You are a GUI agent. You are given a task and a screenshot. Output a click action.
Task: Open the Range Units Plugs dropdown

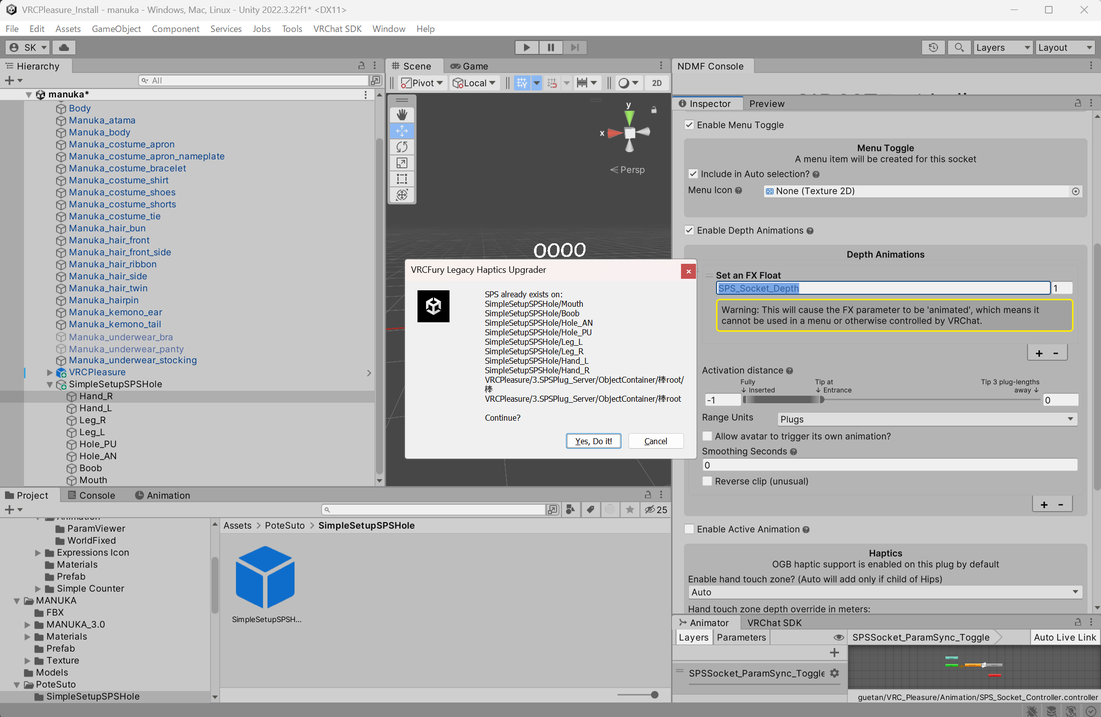point(927,419)
